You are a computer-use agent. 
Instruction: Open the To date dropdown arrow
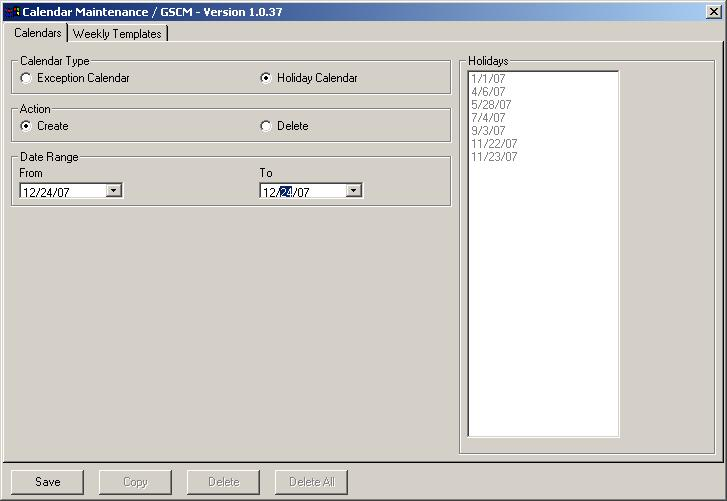[x=354, y=190]
